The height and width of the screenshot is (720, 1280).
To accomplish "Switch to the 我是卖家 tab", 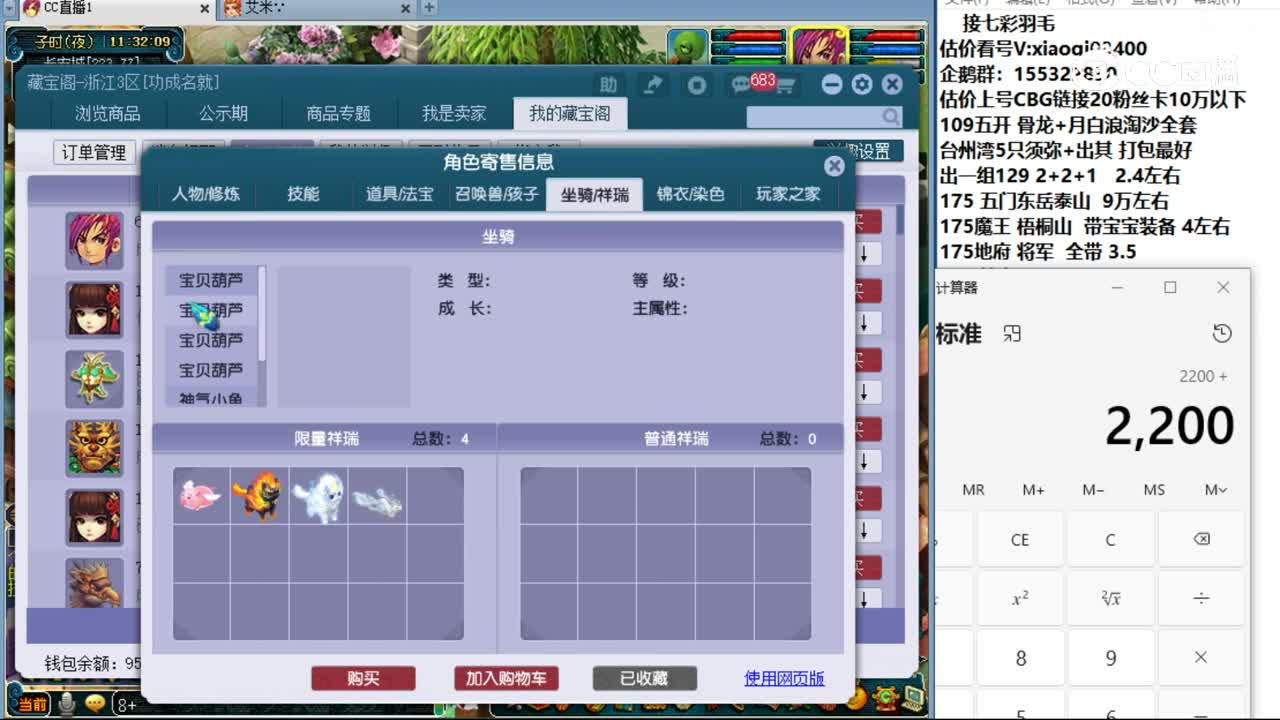I will [452, 113].
